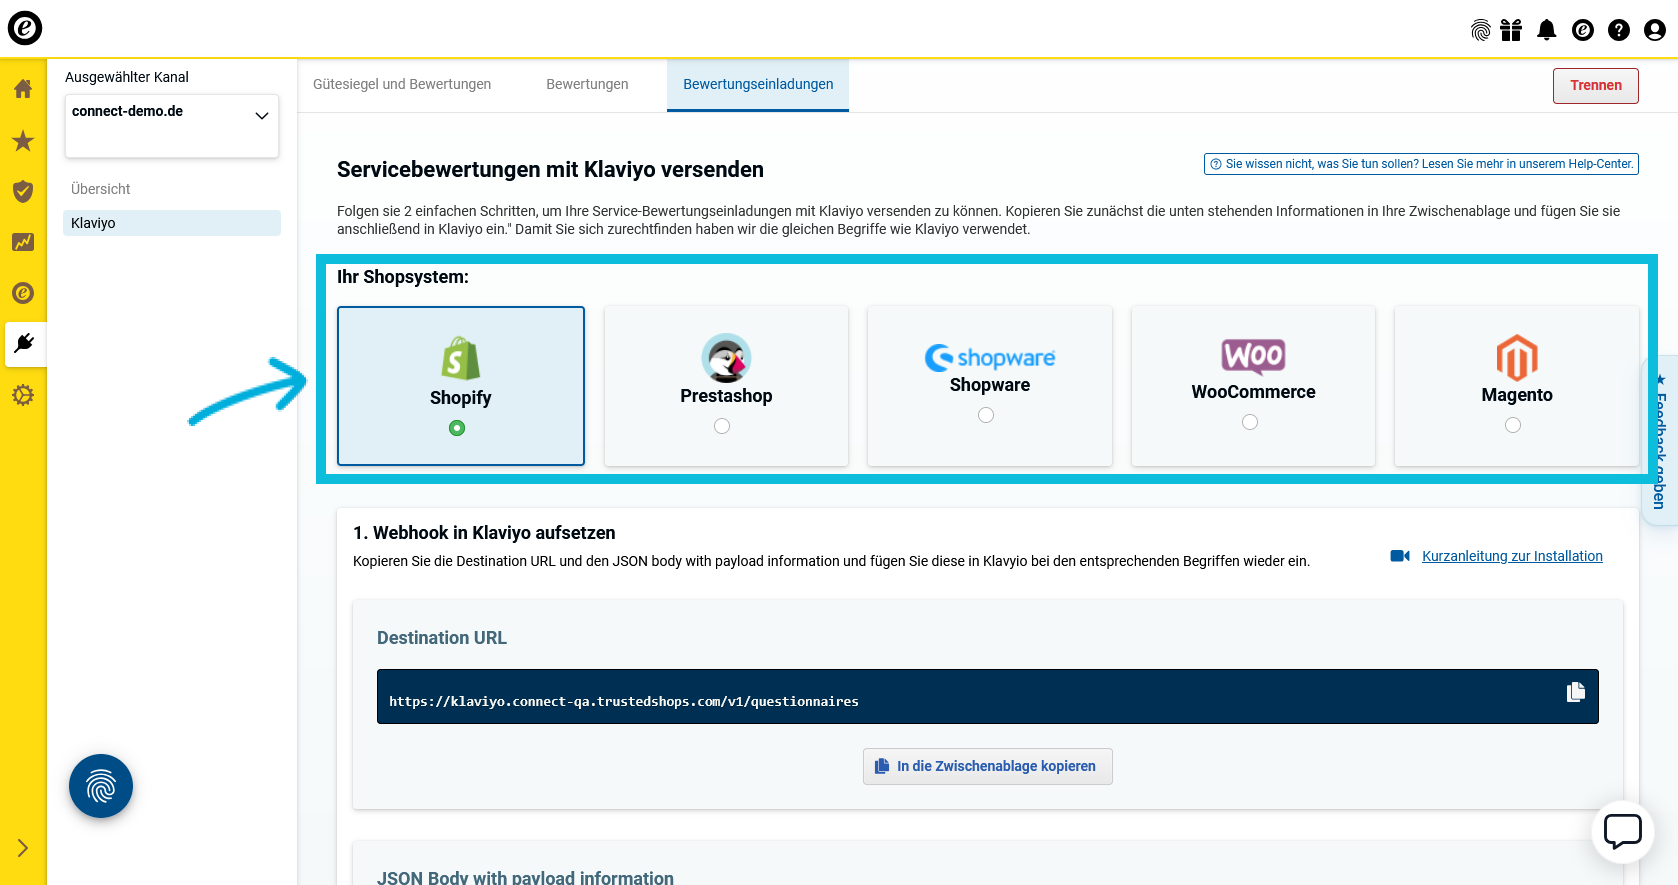Click the Trusted Shops logo at top left
Viewport: 1678px width, 885px height.
(25, 28)
